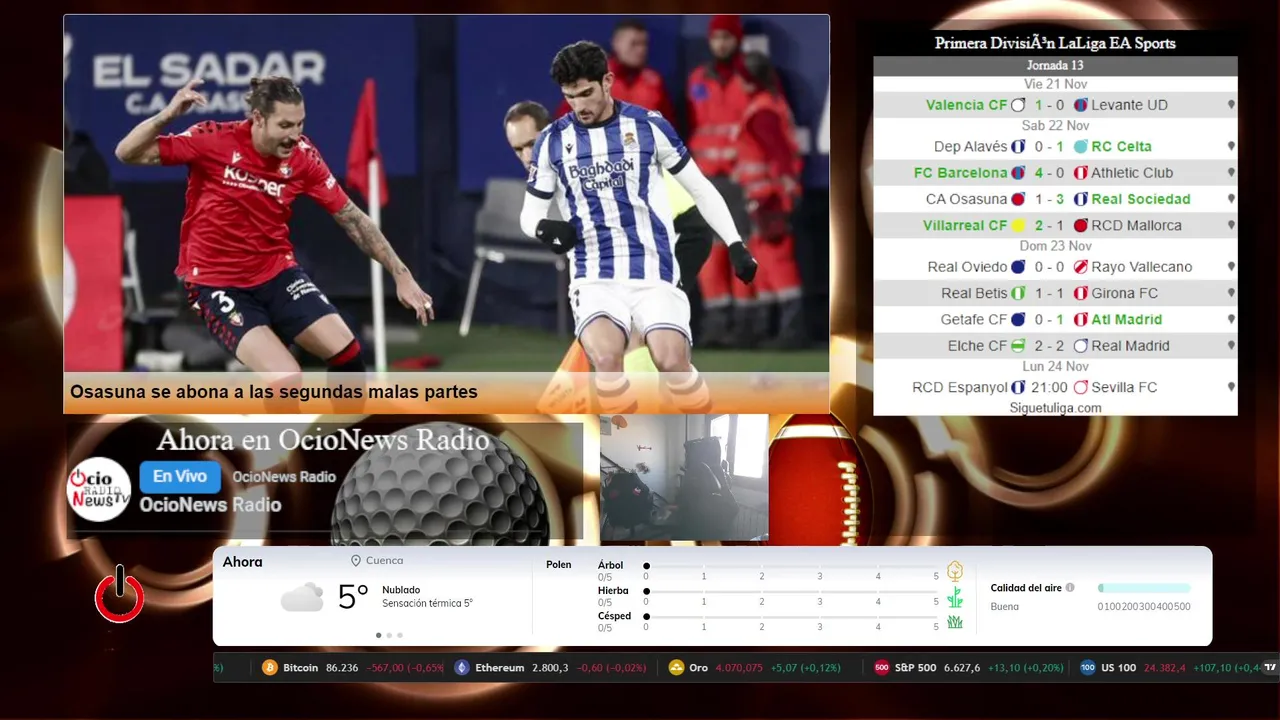Screen dimensions: 1280x720
Task: Click the RCD Espanyol 21:00 kickoff time
Action: click(1048, 387)
